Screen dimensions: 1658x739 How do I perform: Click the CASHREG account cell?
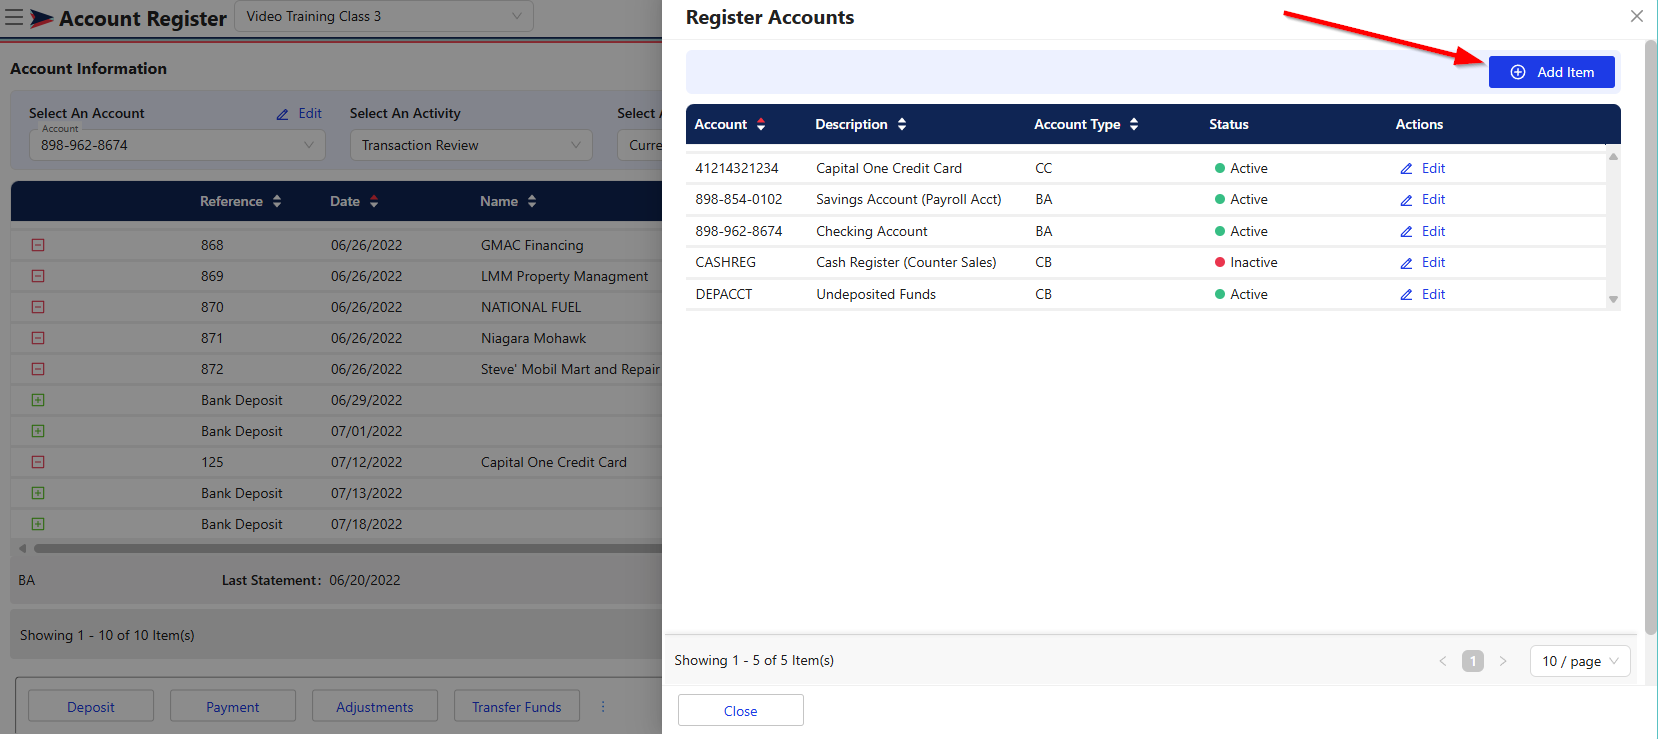(726, 262)
